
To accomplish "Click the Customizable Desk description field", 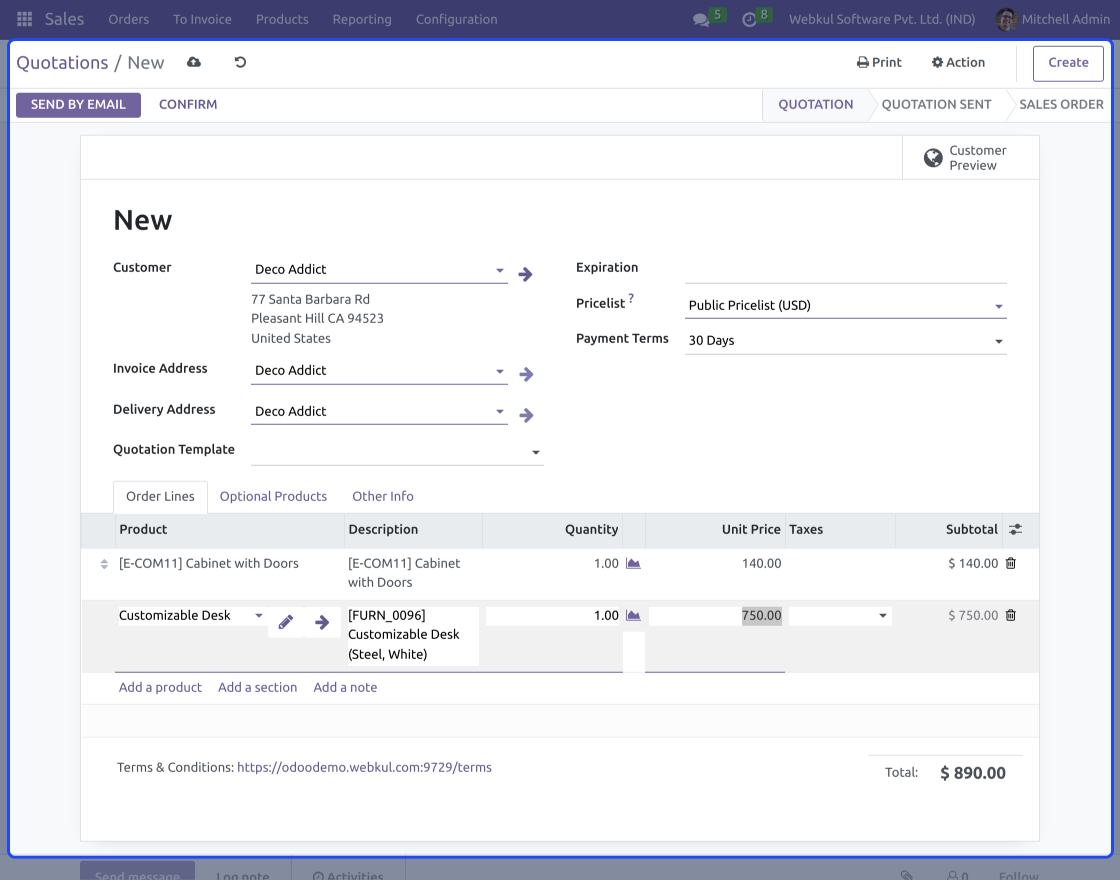I will pos(413,635).
